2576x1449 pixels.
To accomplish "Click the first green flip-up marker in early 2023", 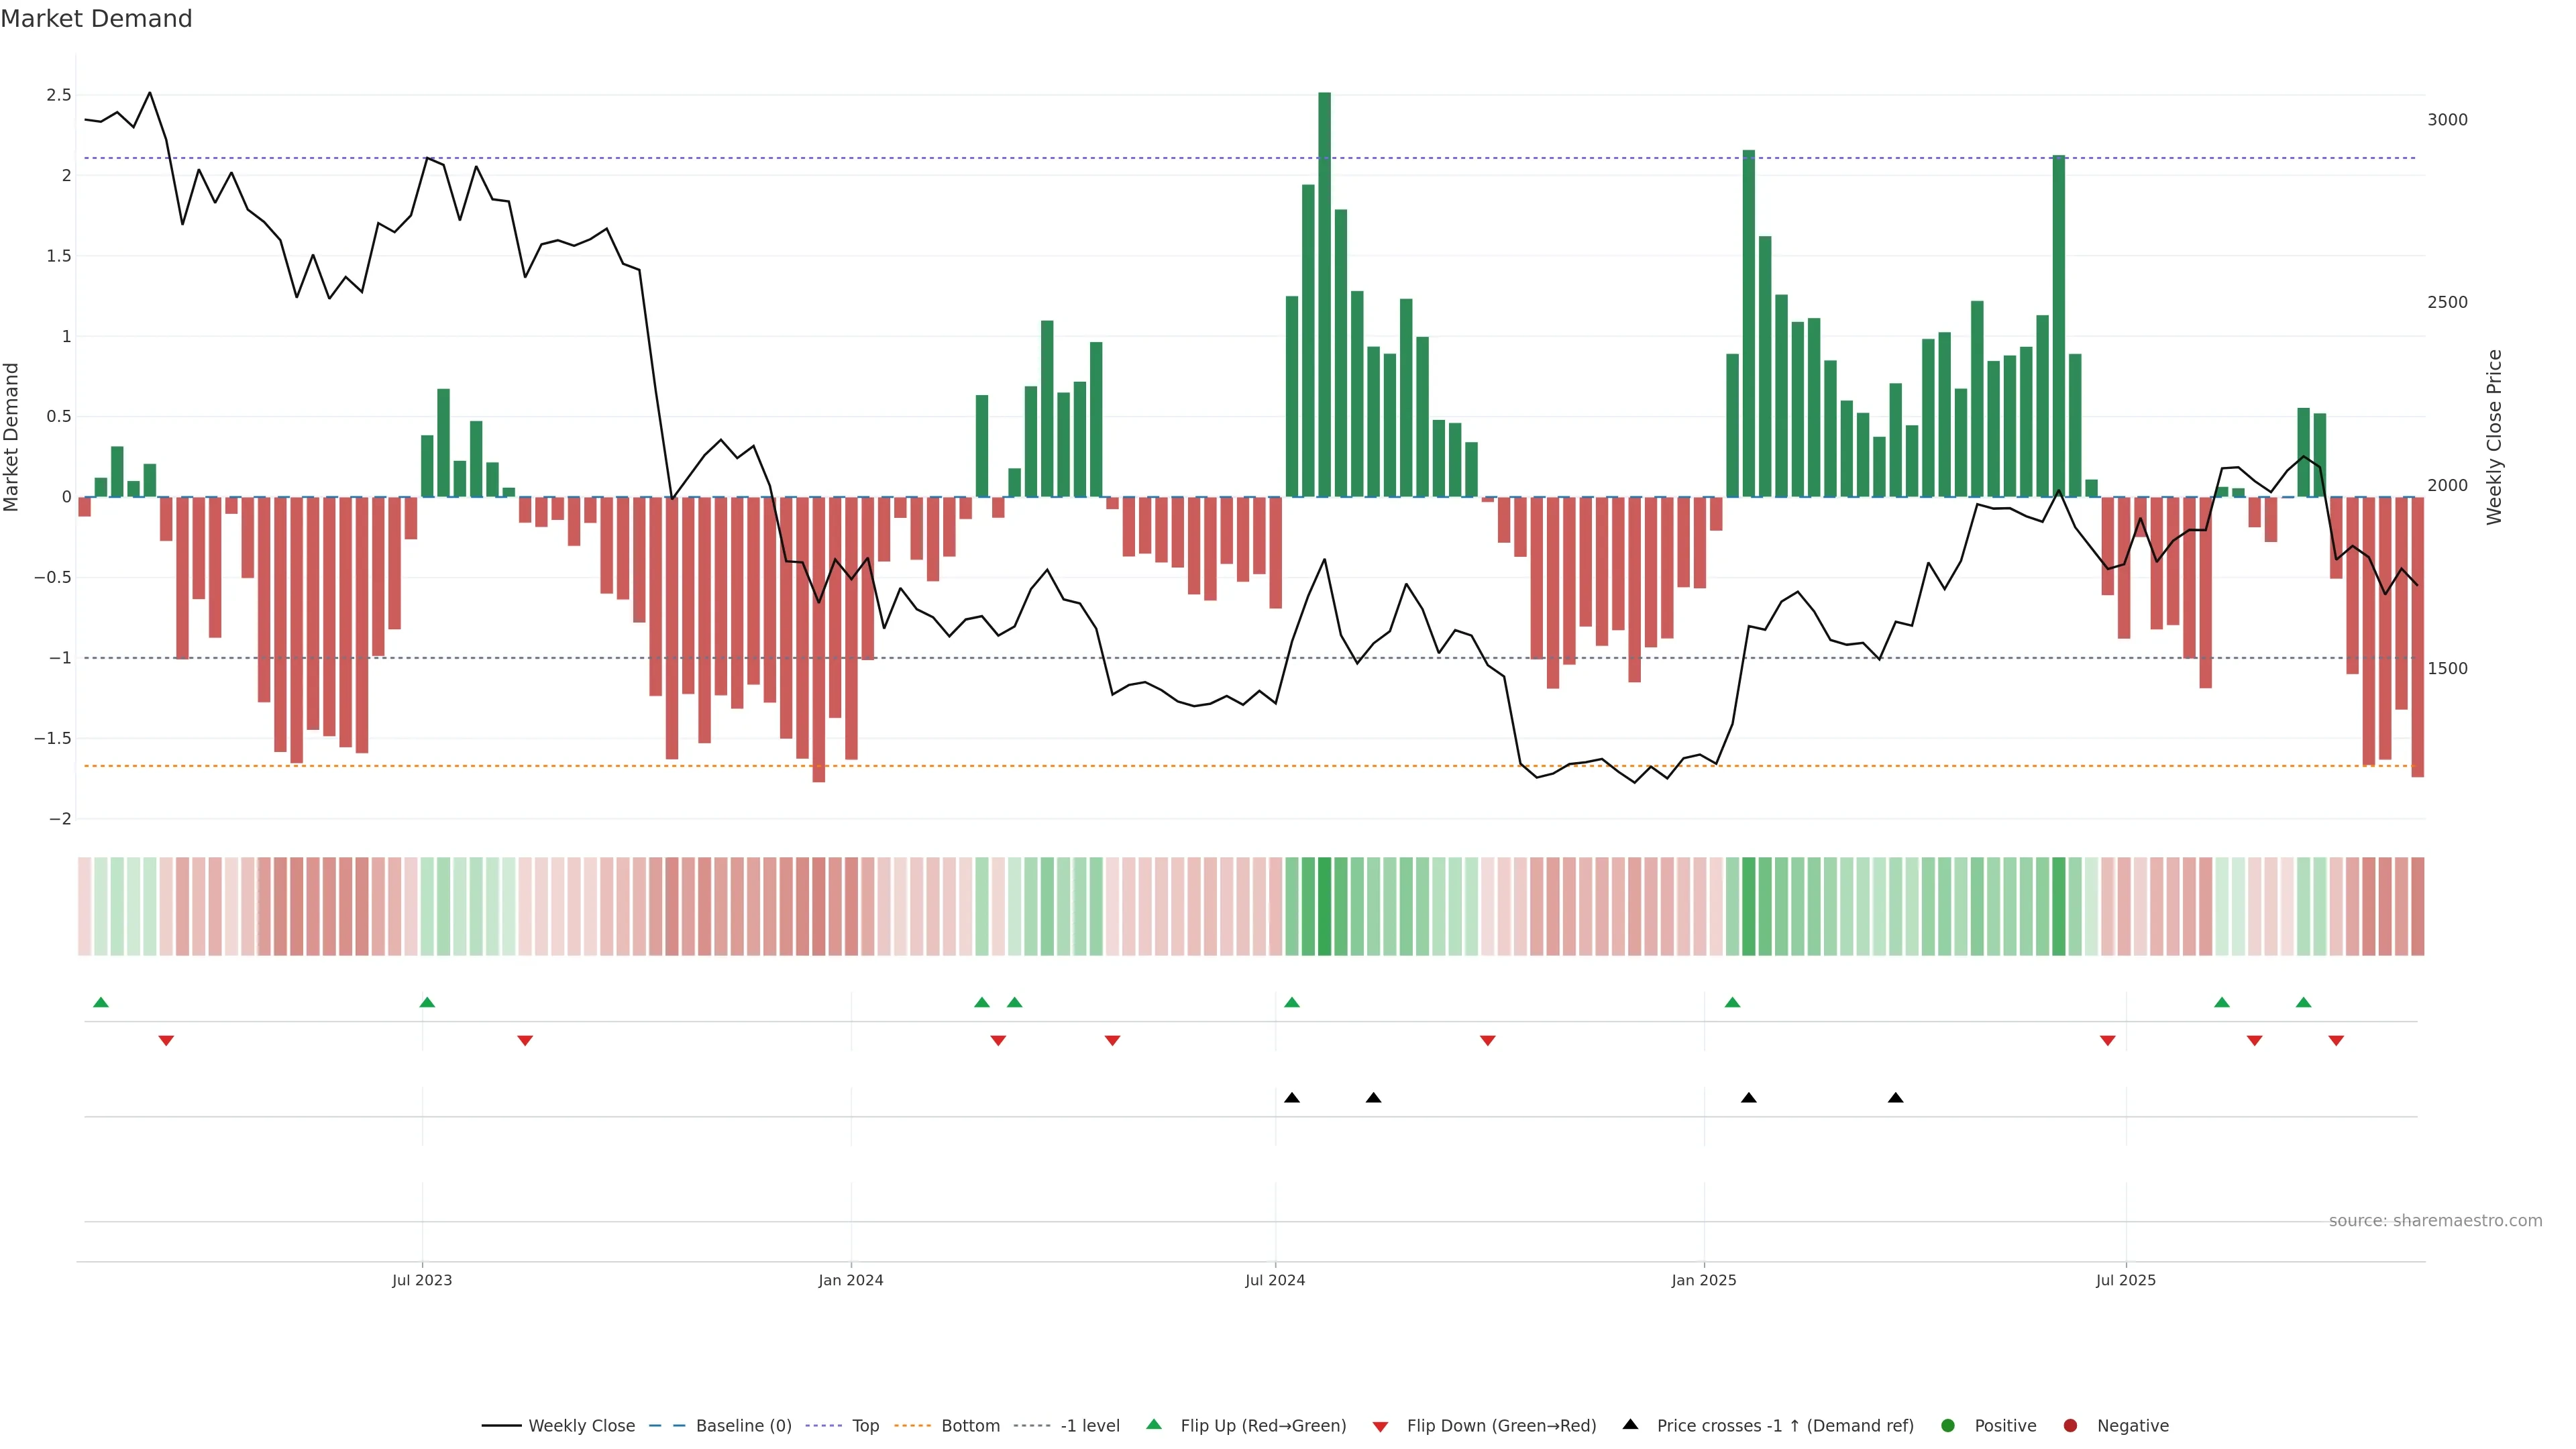I will tap(101, 1002).
